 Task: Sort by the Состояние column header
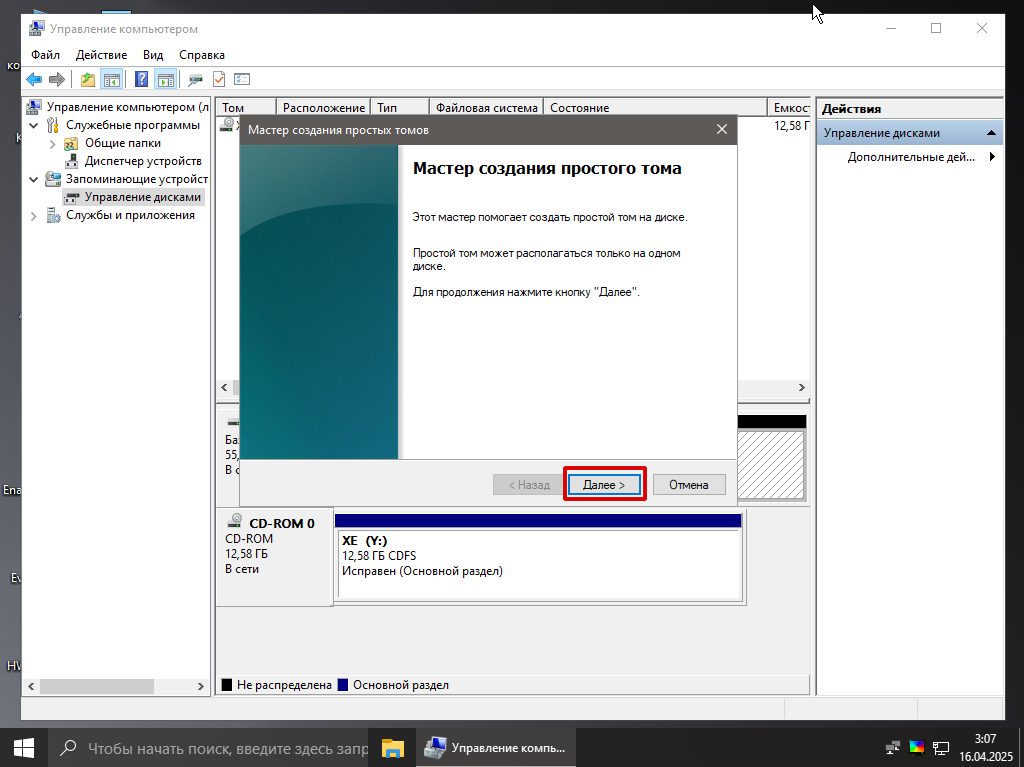tap(655, 108)
